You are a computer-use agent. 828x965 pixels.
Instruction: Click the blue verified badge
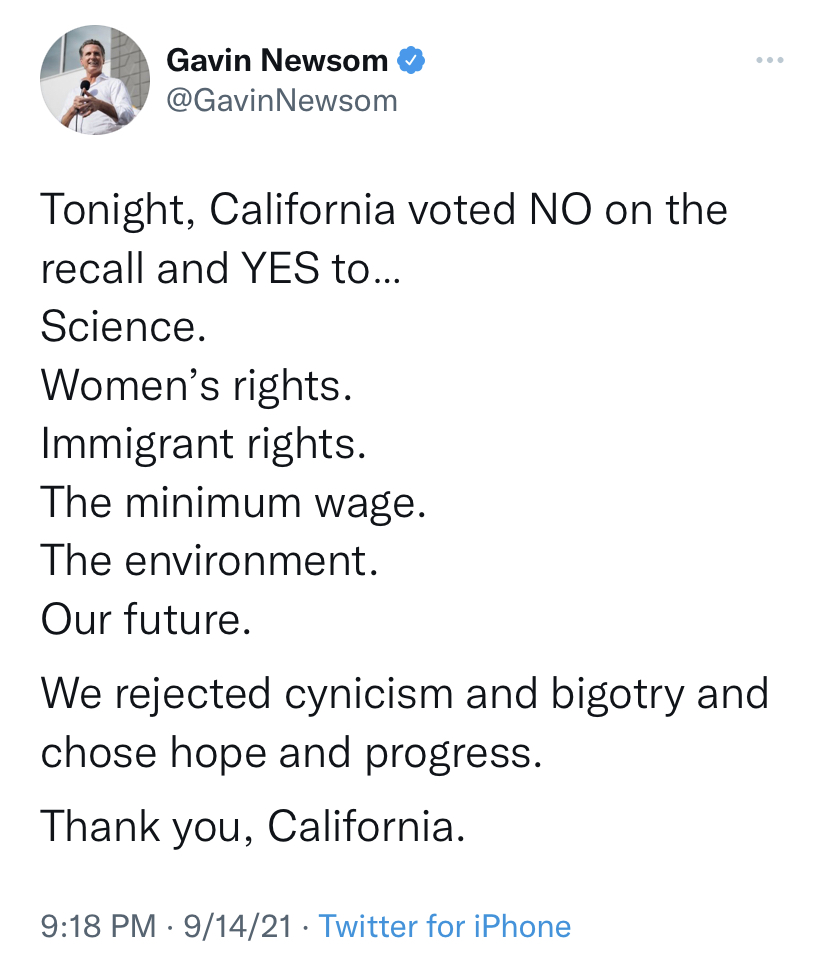[x=411, y=60]
